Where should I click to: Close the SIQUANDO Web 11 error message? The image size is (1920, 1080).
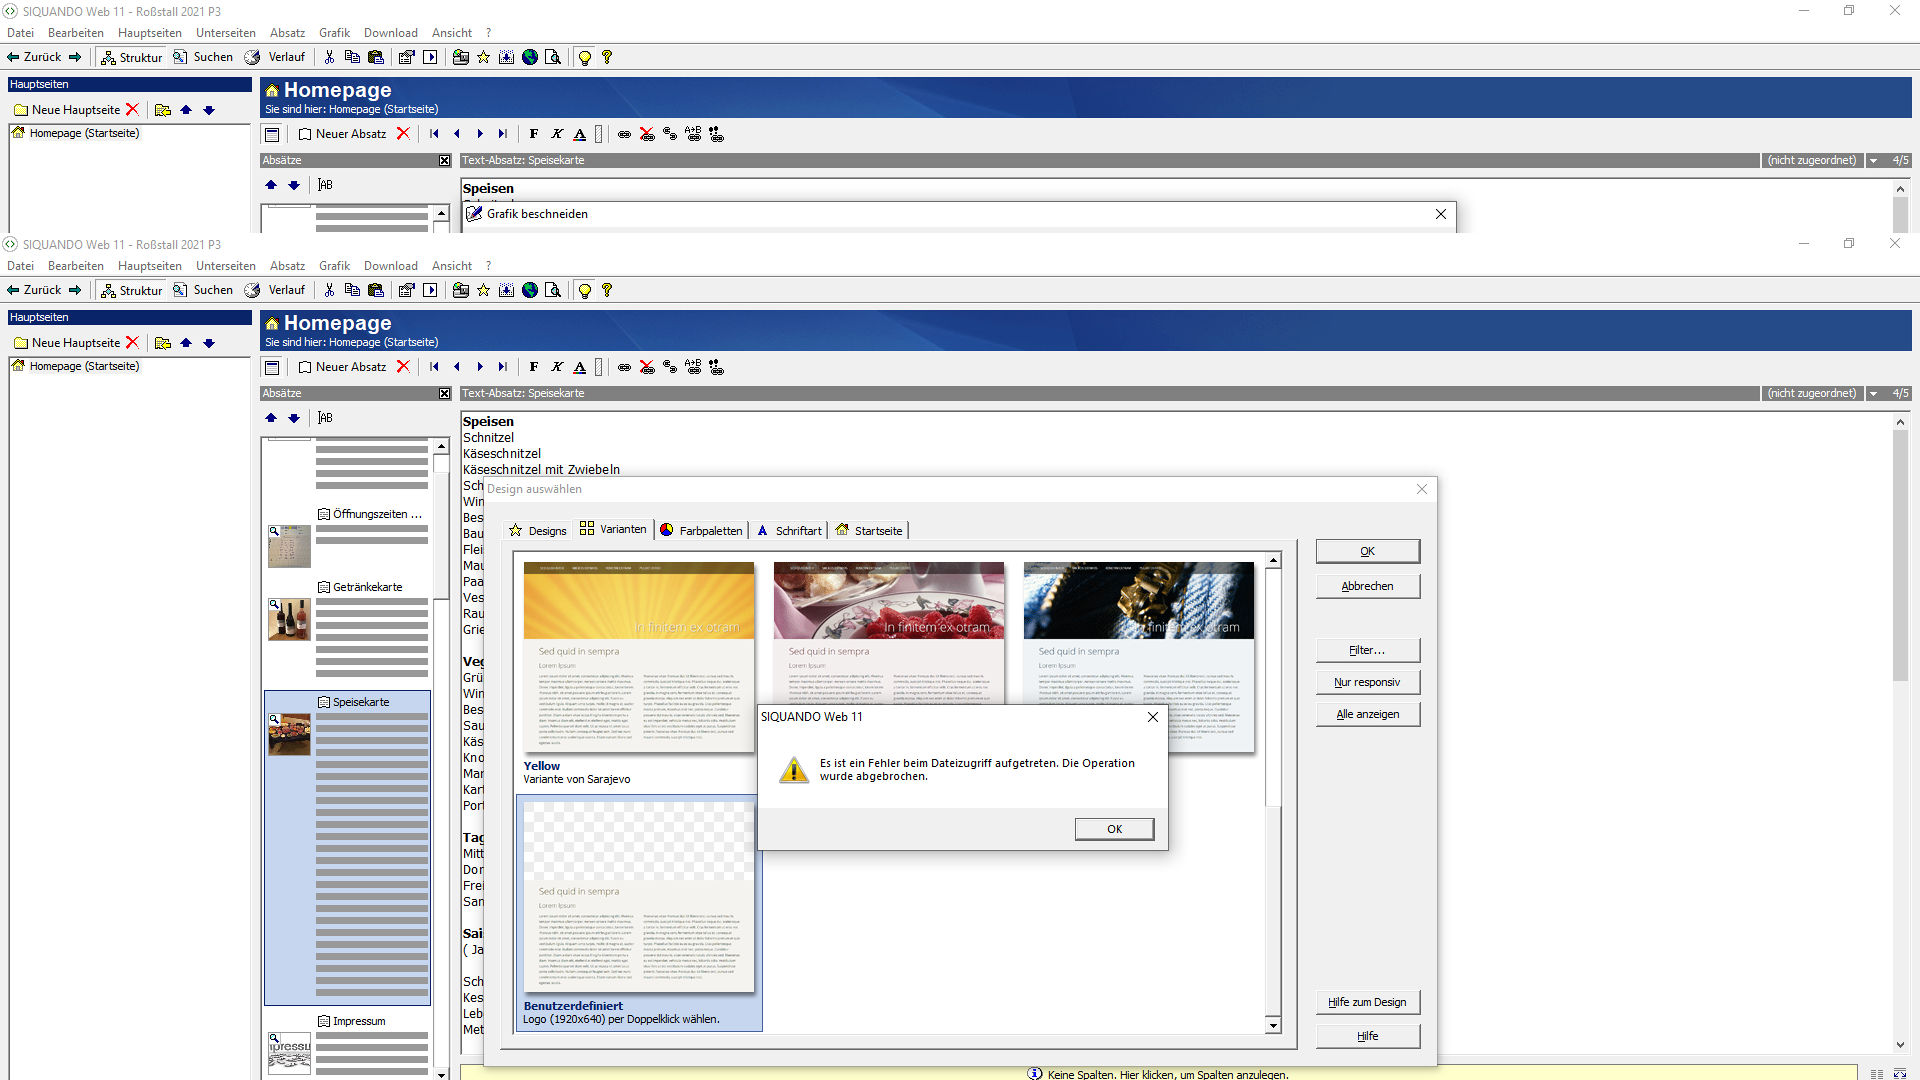[x=1152, y=717]
